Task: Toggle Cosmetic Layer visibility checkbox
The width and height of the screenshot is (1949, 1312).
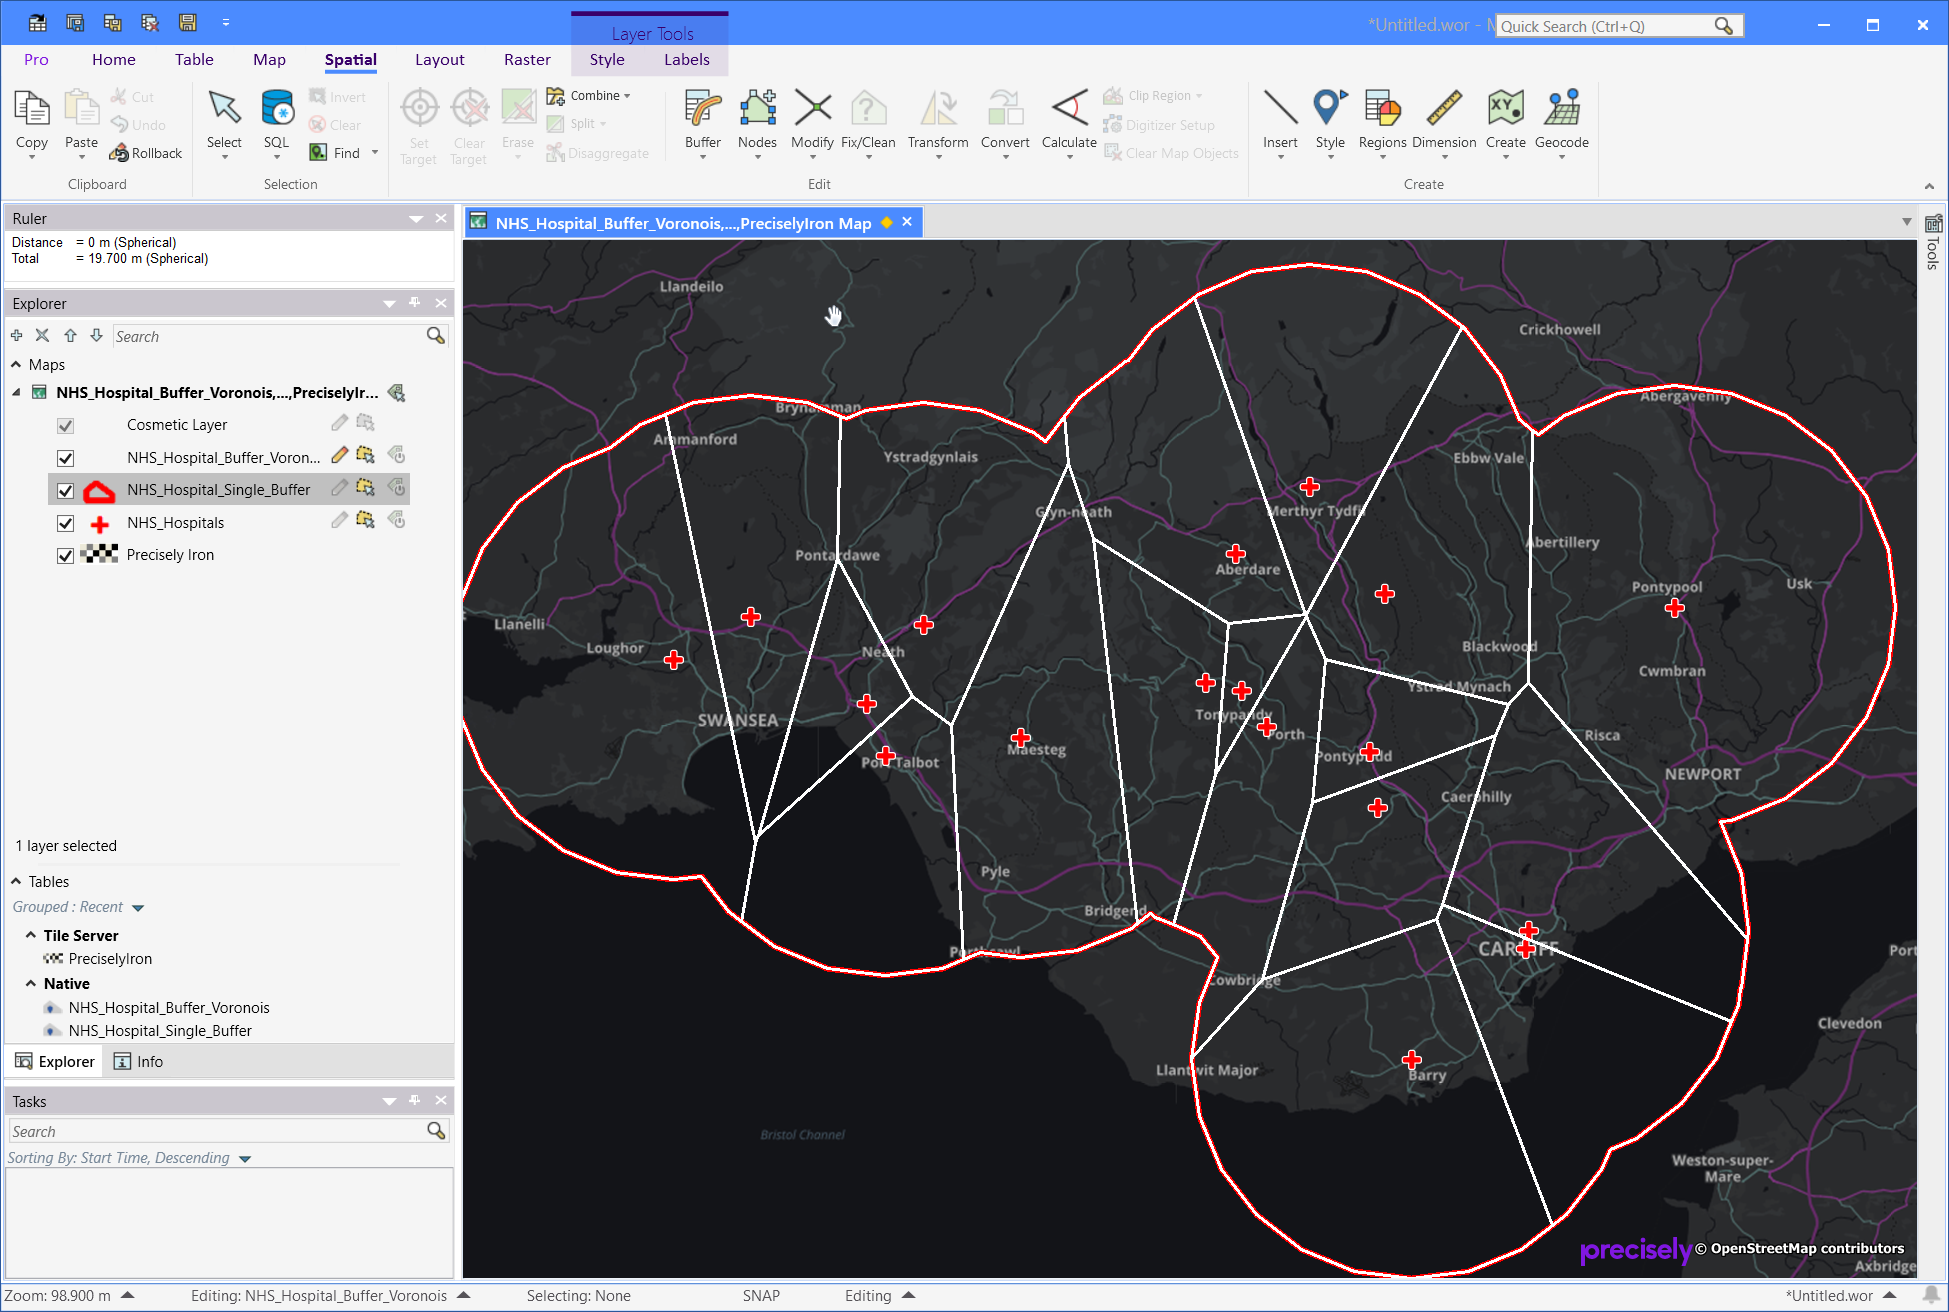Action: pos(65,426)
